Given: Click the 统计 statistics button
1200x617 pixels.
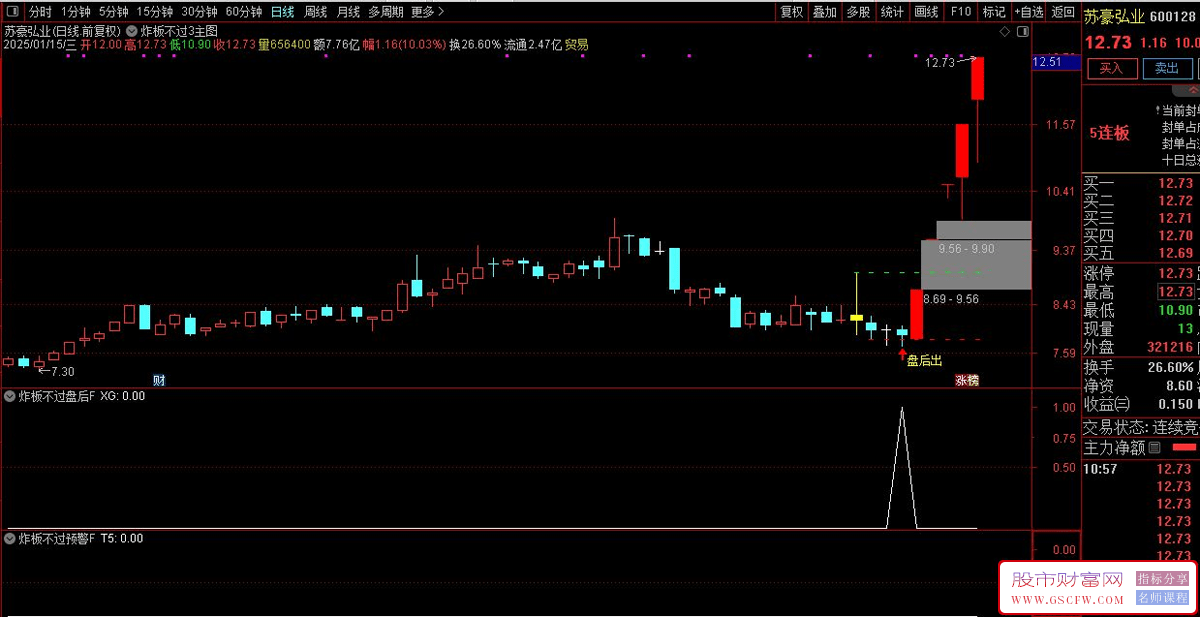Looking at the screenshot, I should click(x=892, y=12).
